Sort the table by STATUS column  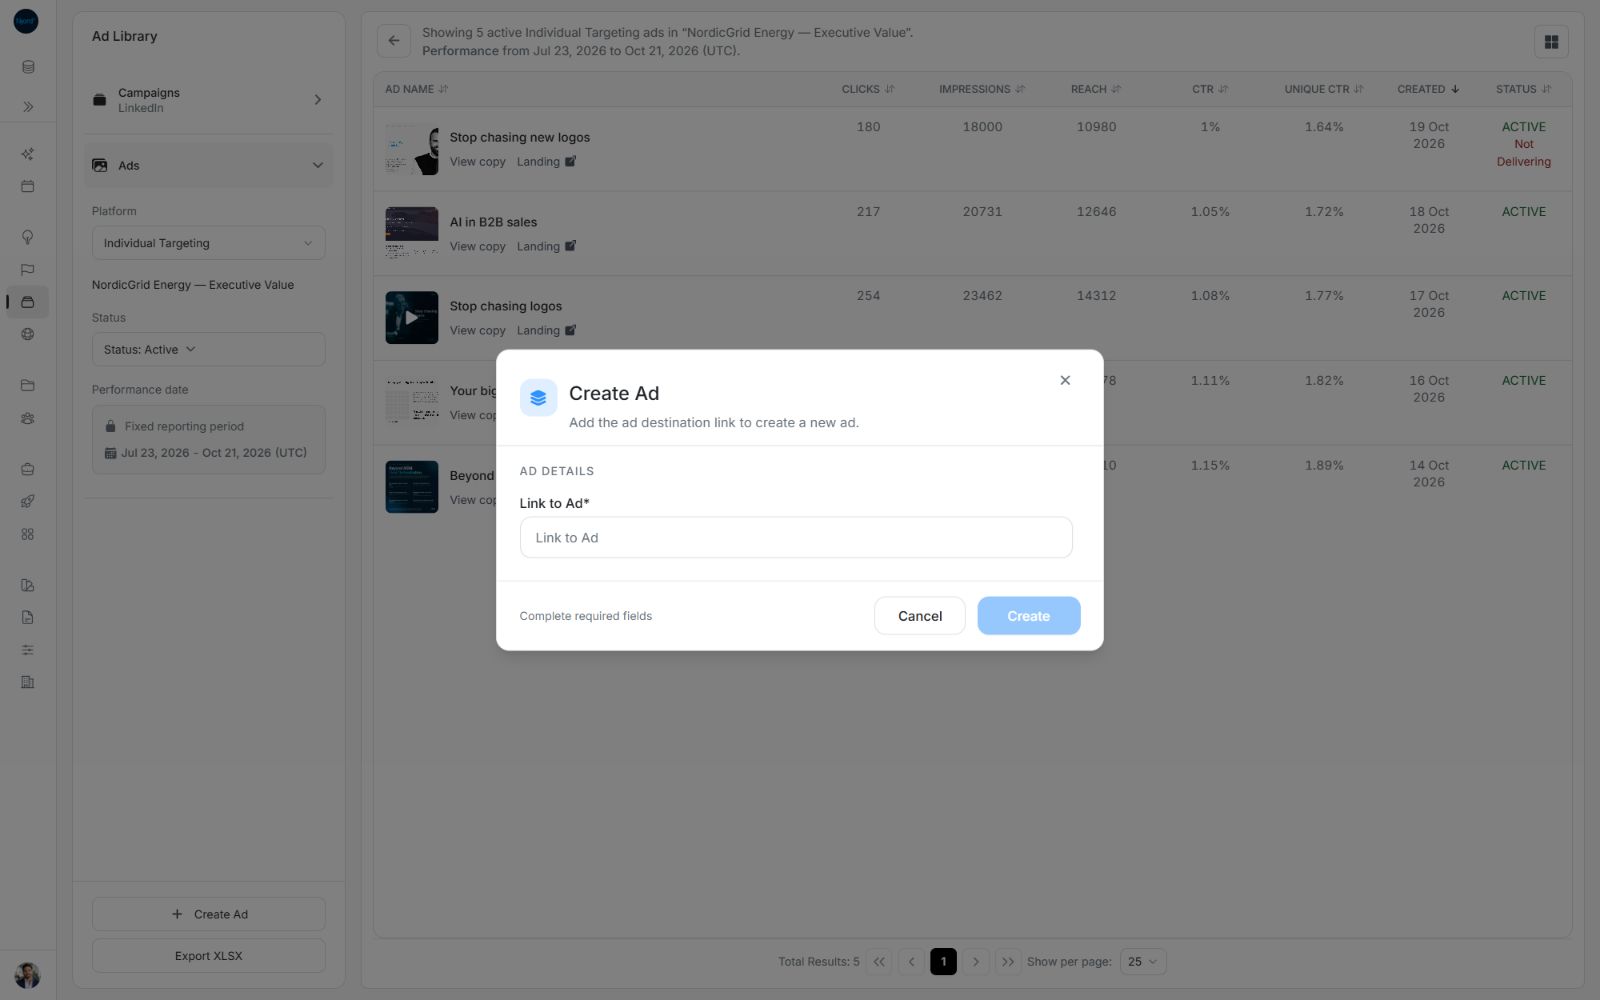pos(1523,89)
